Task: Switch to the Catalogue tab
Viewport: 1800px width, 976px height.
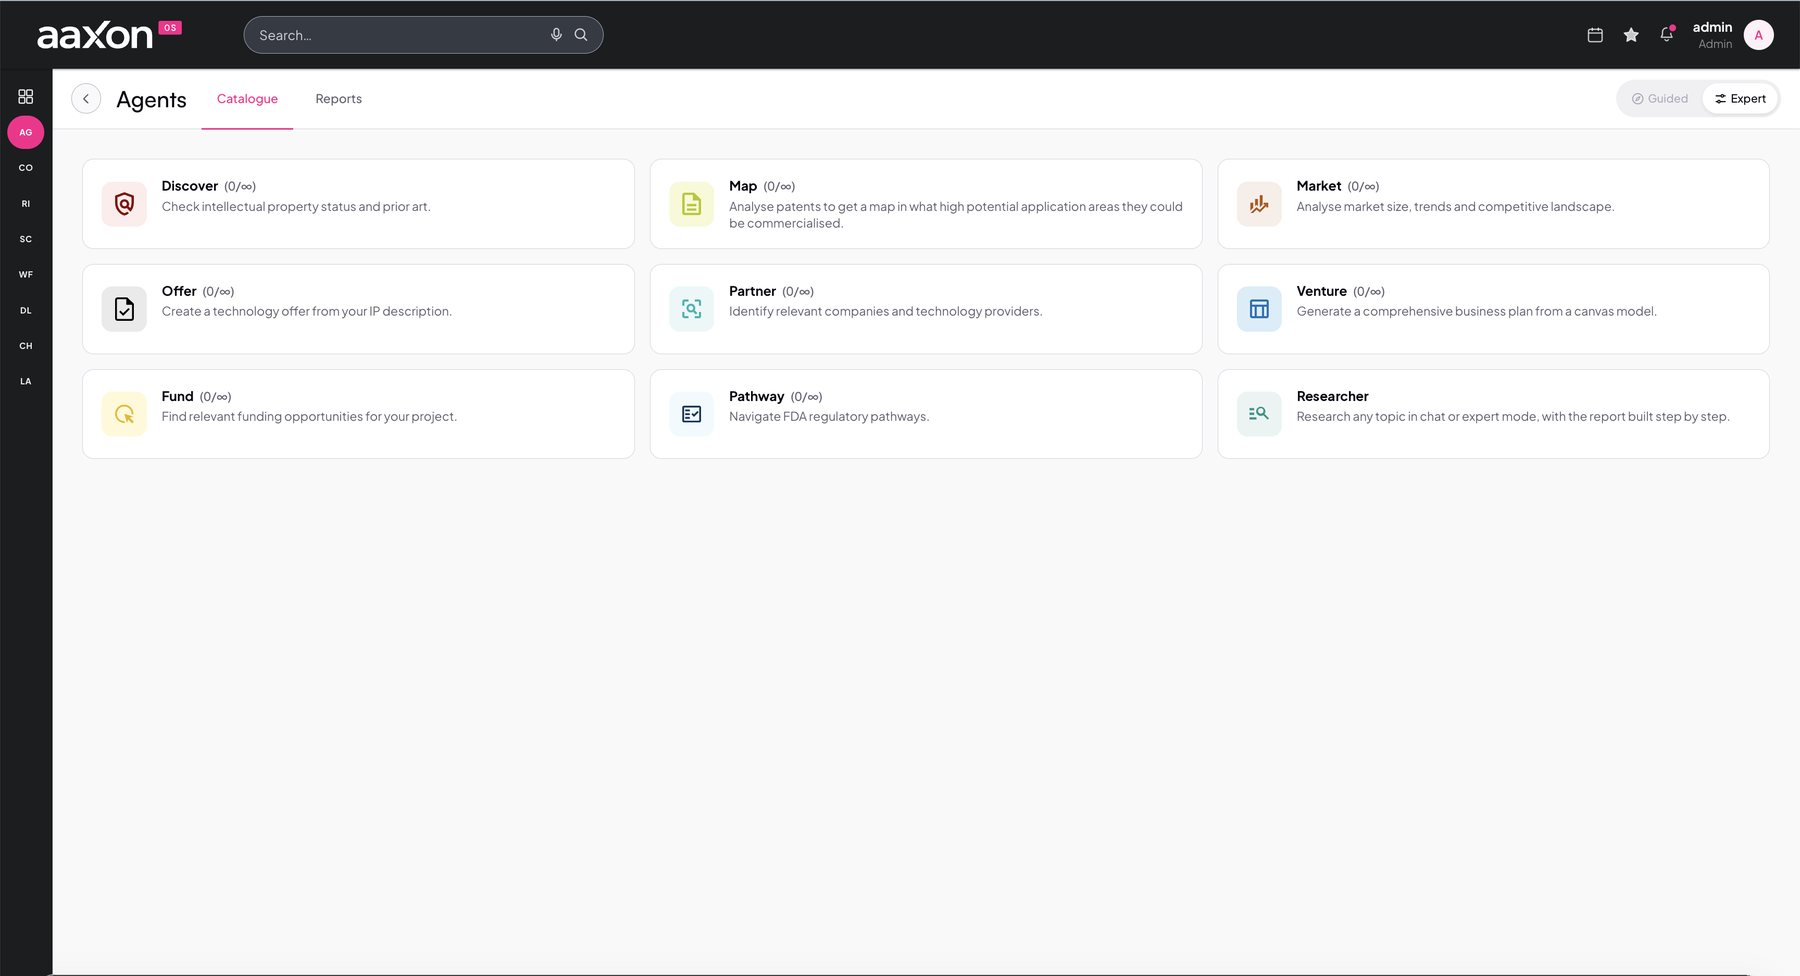Action: tap(247, 99)
